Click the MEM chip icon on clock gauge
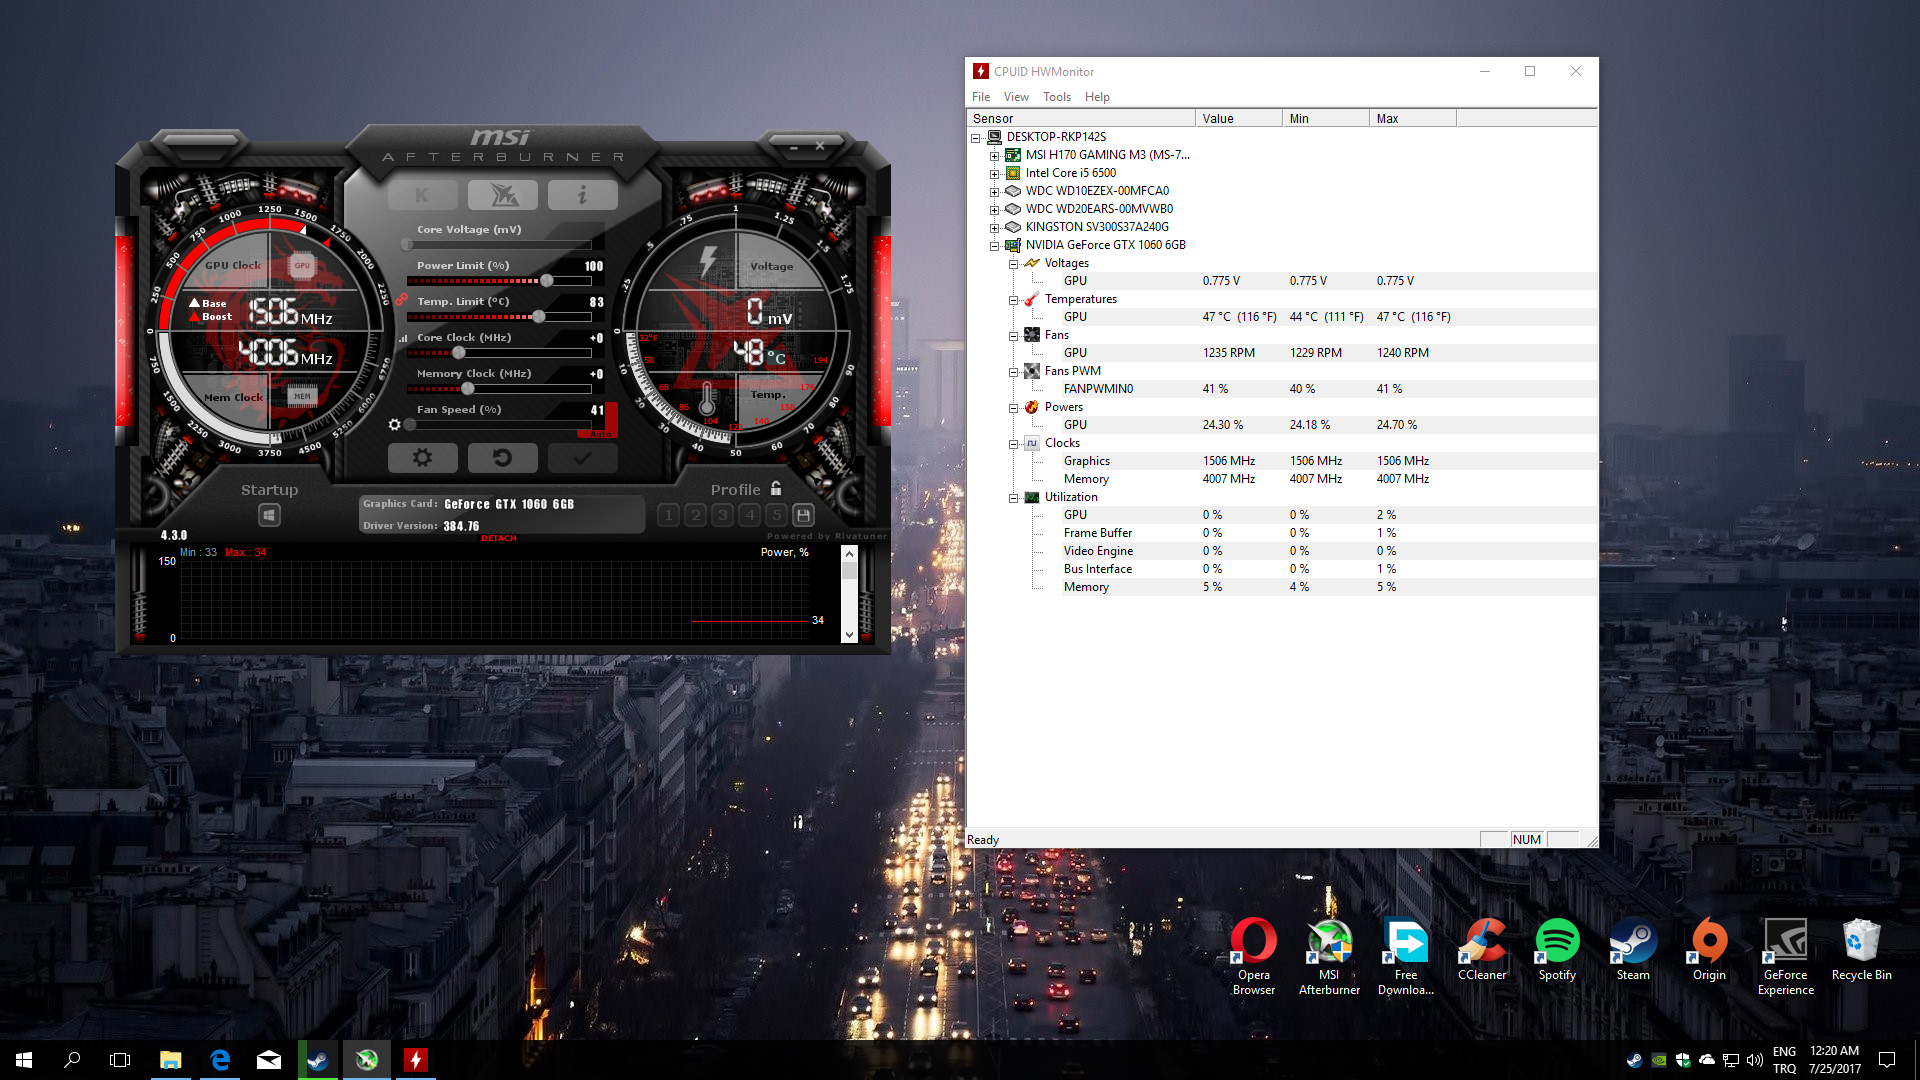1920x1080 pixels. tap(302, 396)
